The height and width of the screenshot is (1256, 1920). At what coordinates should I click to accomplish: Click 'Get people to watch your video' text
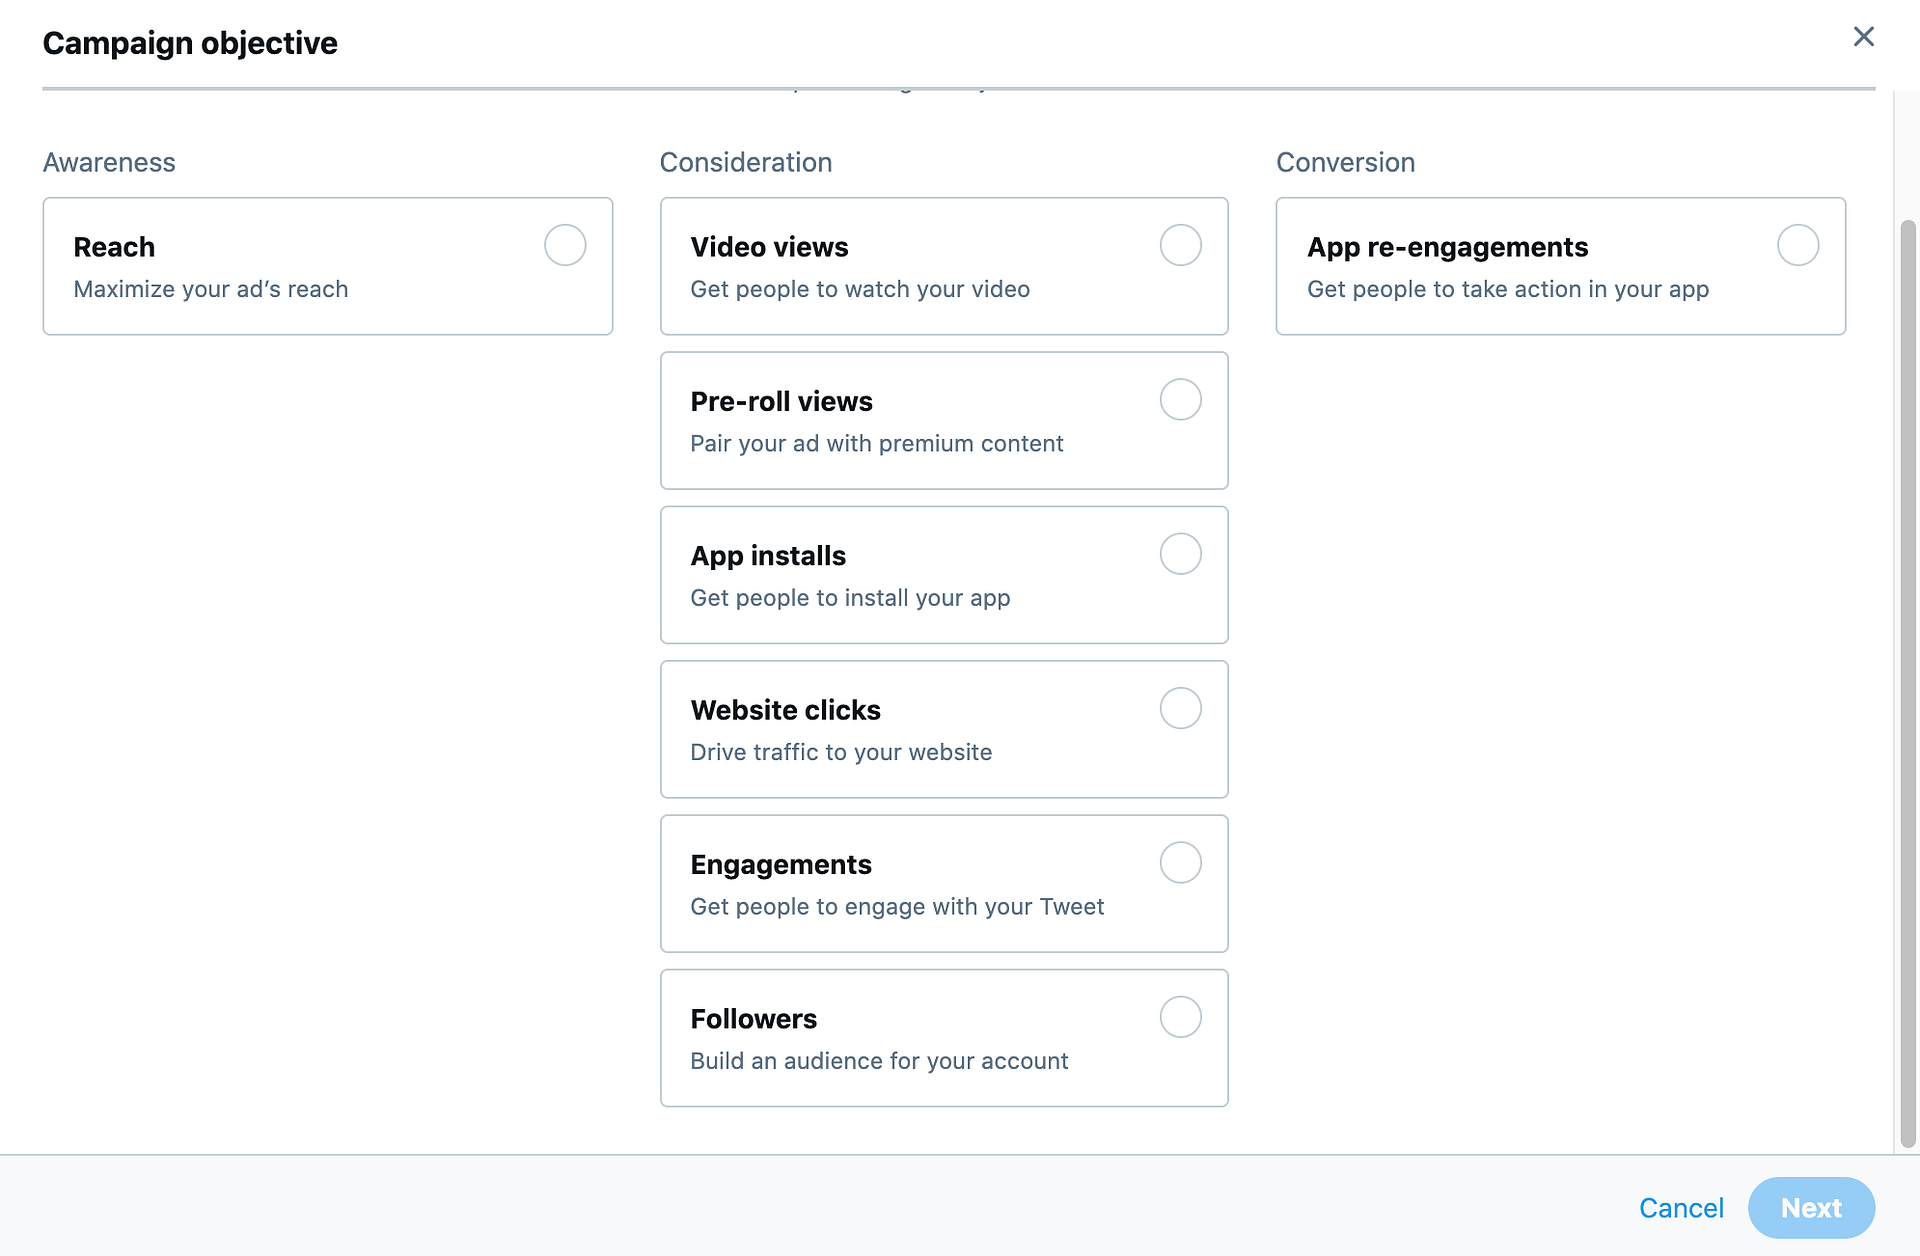point(860,289)
